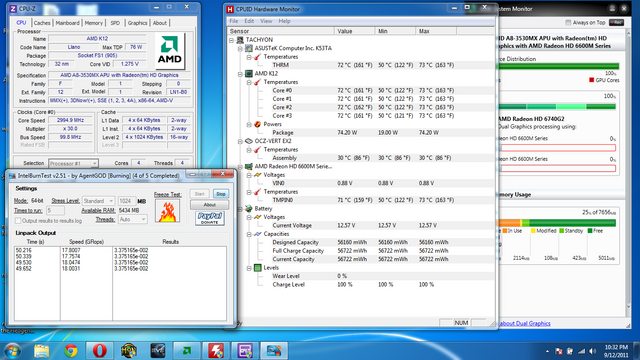This screenshot has height=360, width=640.
Task: Click the orange In Use legend swatch
Action: [x=505, y=231]
